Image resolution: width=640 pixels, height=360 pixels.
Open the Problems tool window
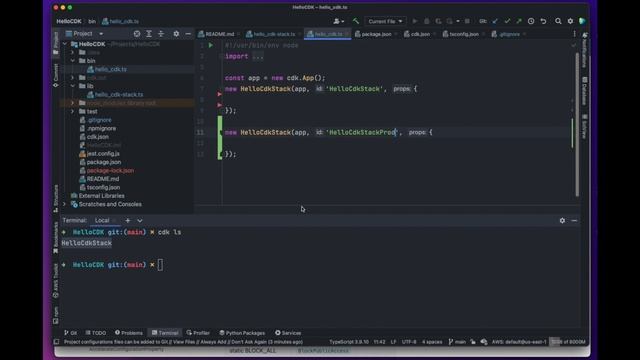[129, 333]
